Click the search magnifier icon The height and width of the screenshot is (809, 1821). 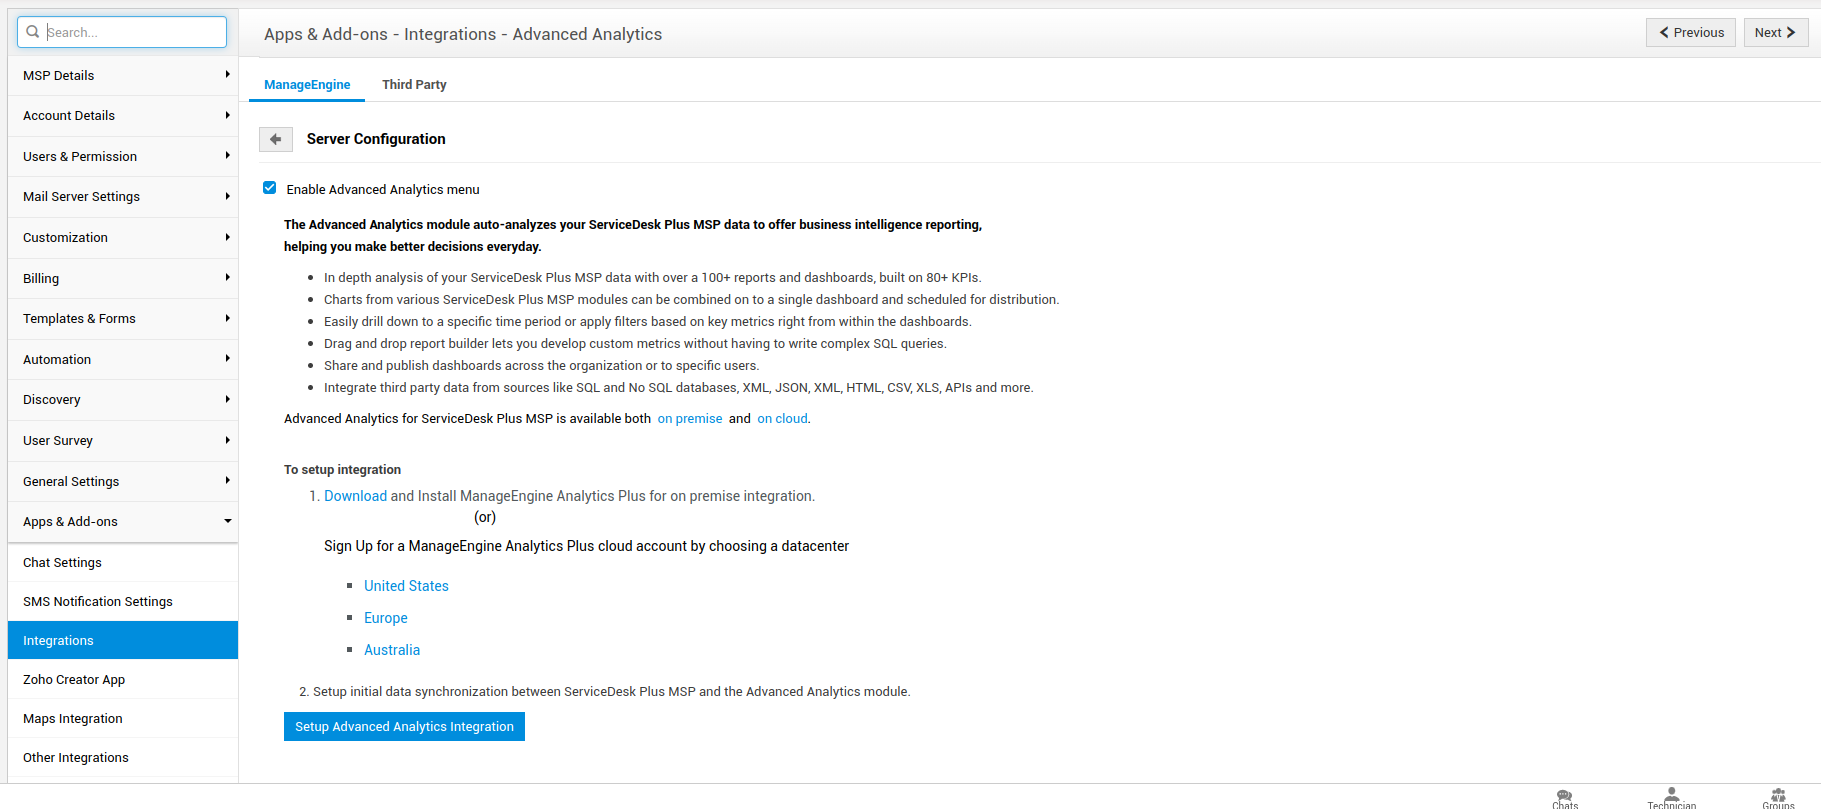[33, 32]
